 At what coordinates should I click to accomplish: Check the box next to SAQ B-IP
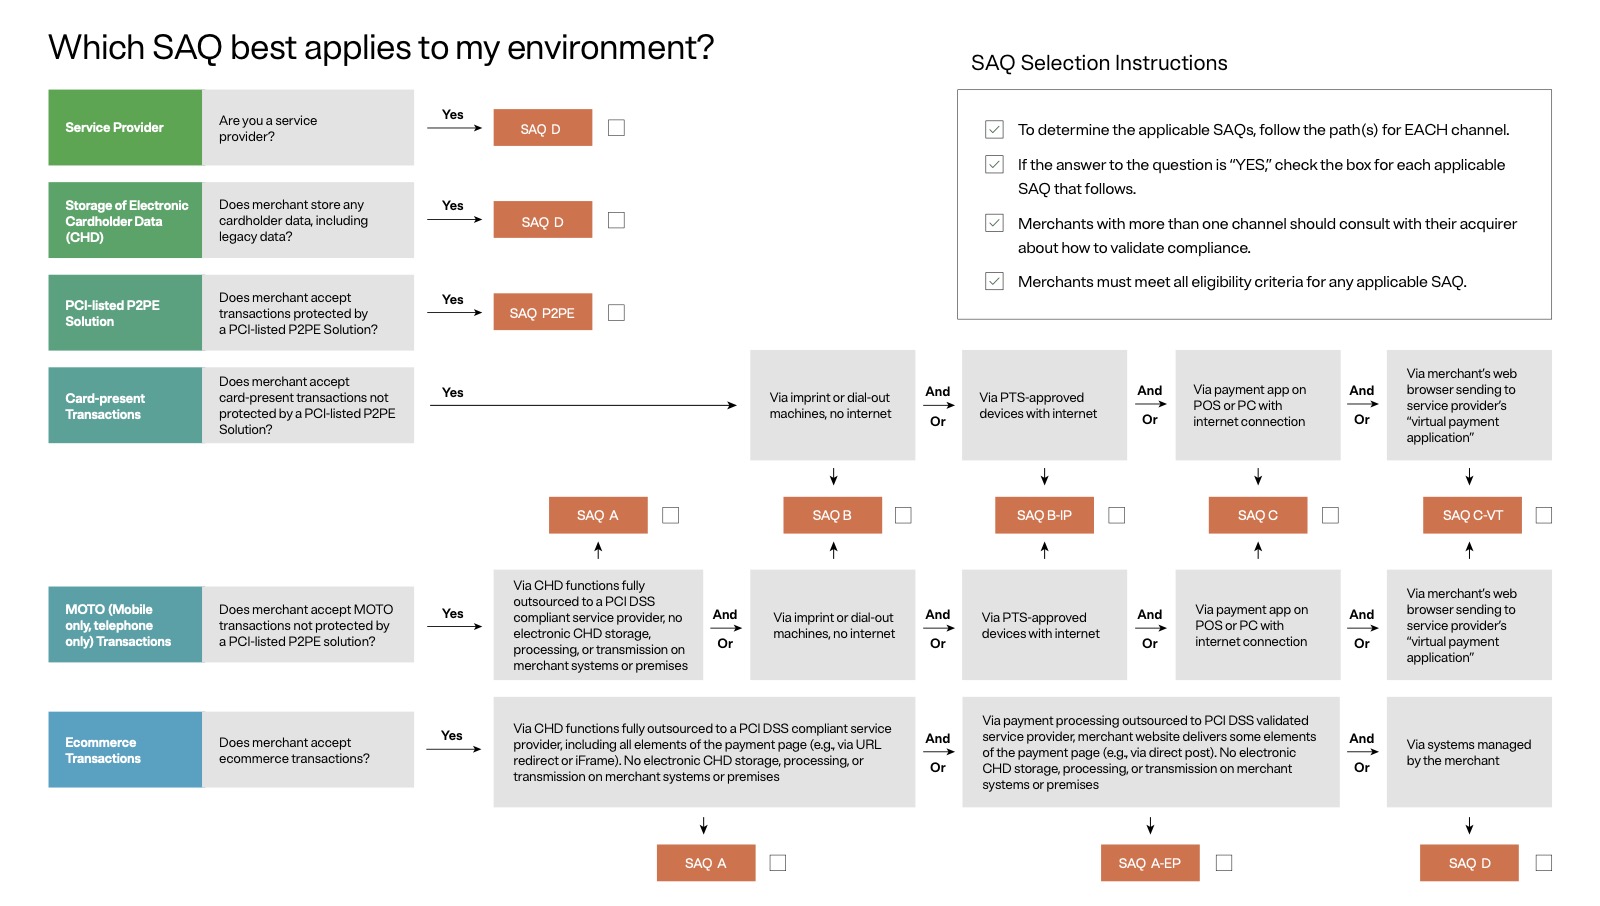pyautogui.click(x=1117, y=515)
